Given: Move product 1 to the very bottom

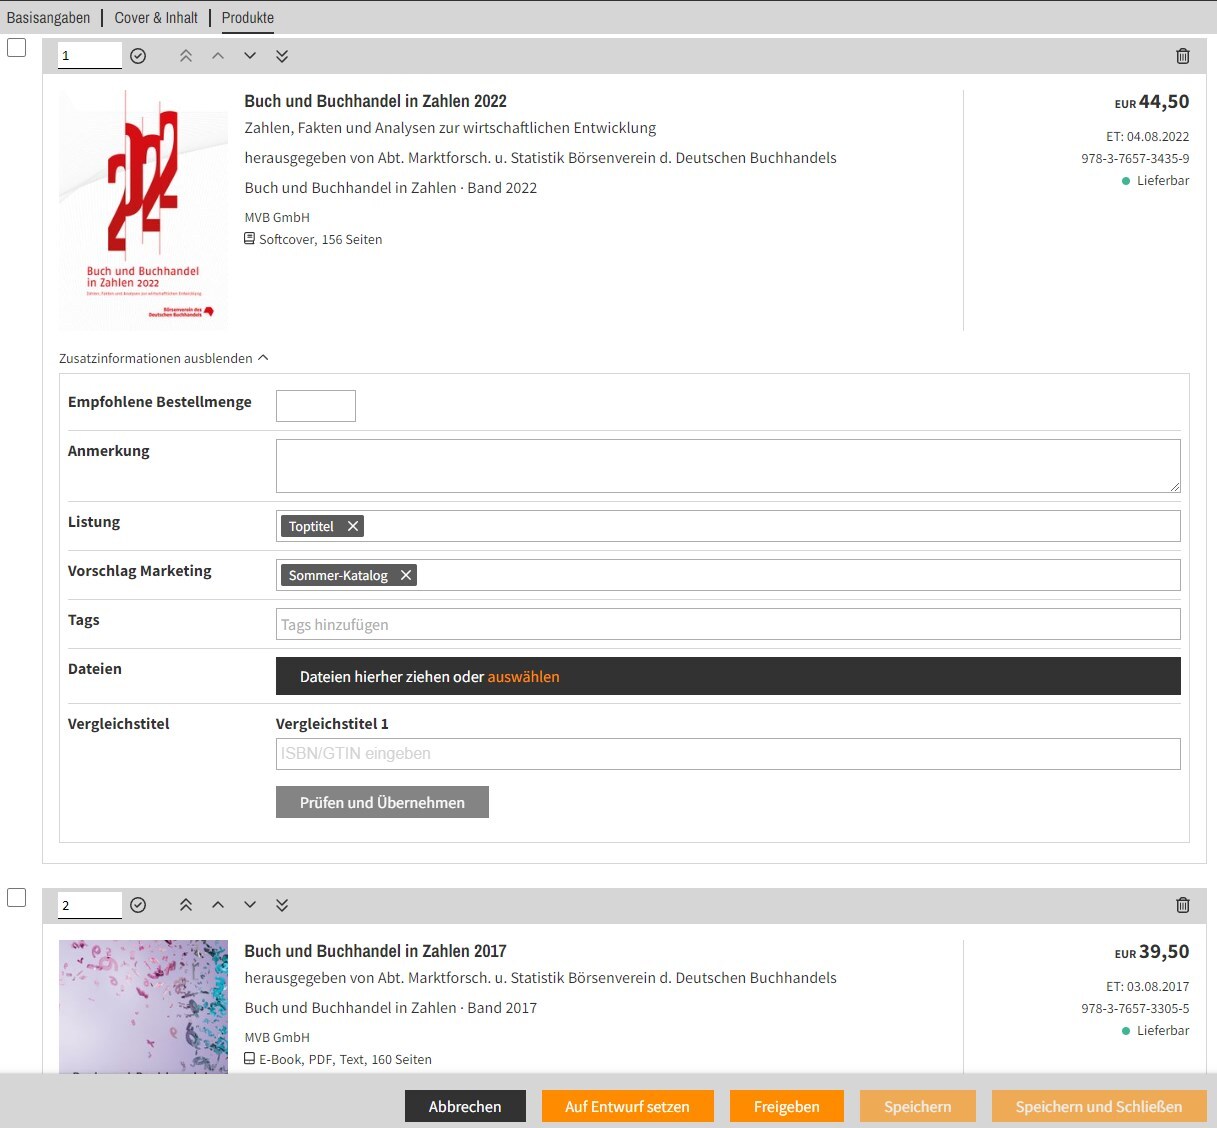Looking at the screenshot, I should (282, 56).
